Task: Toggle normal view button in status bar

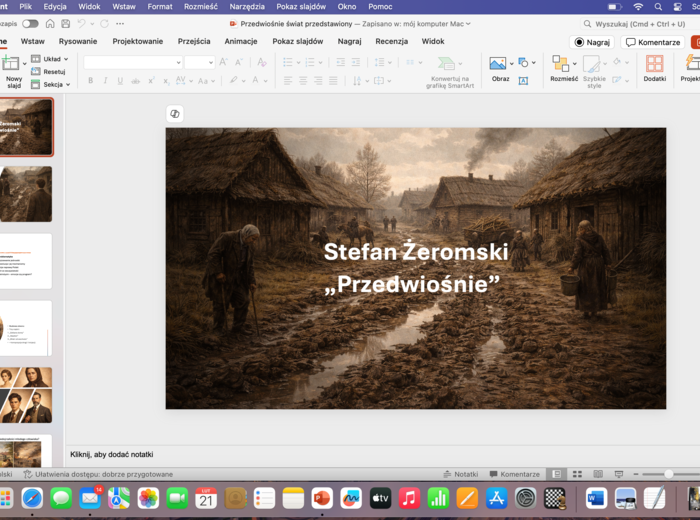Action: [x=556, y=474]
